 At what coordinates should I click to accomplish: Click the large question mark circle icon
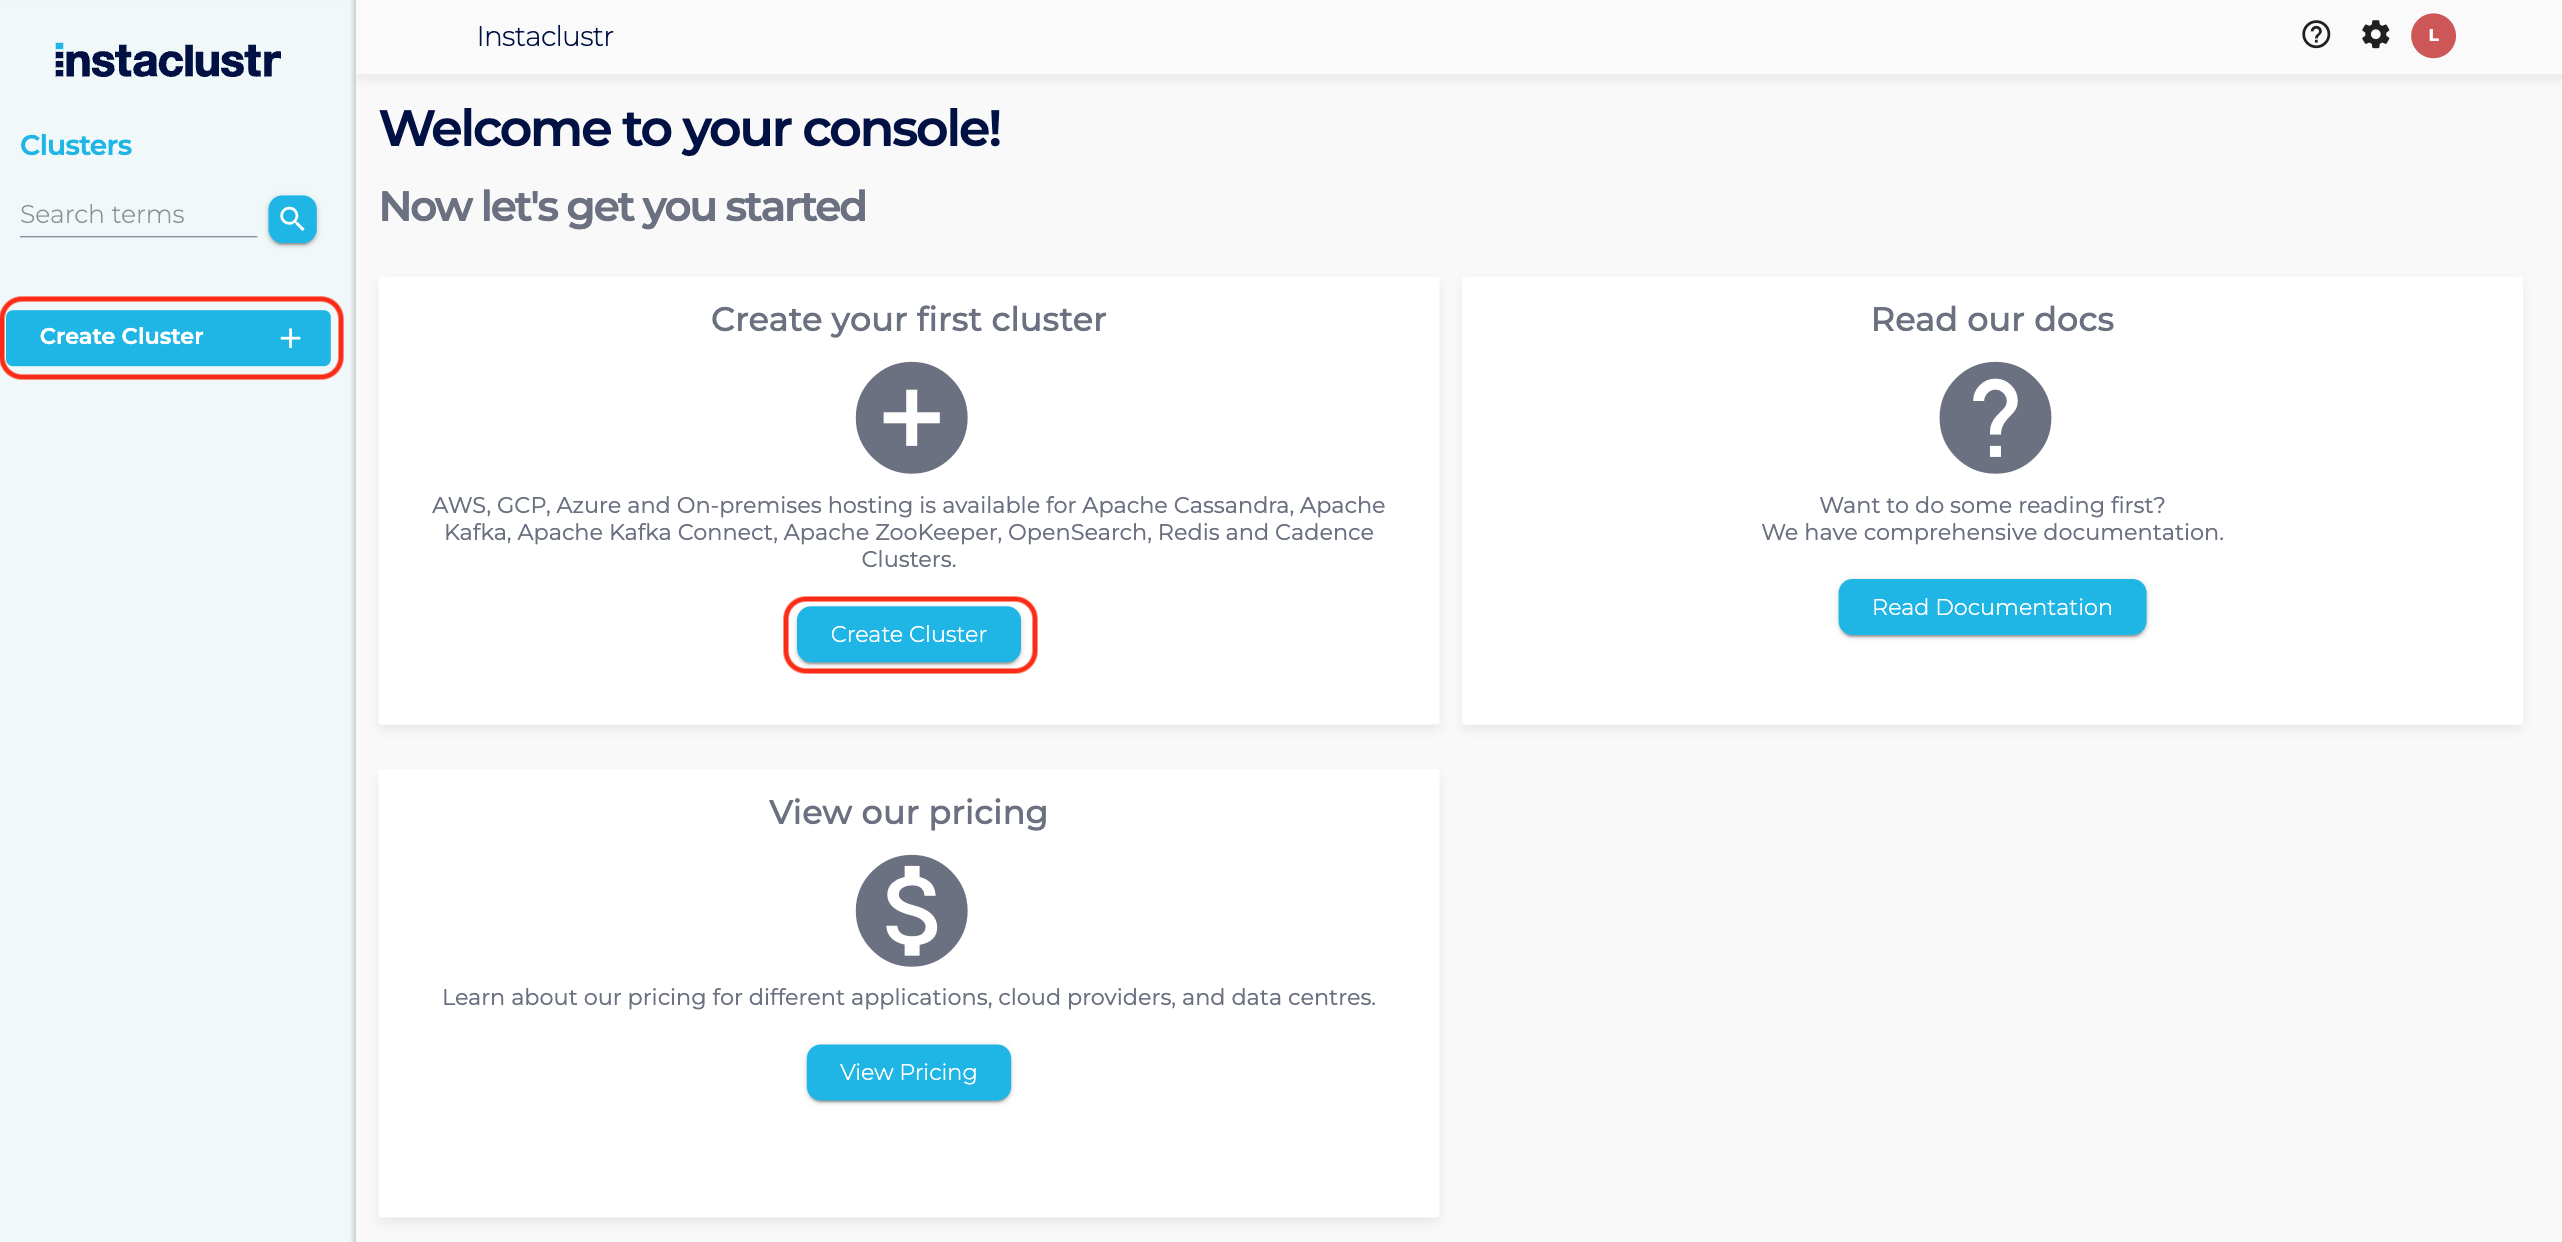[1994, 418]
